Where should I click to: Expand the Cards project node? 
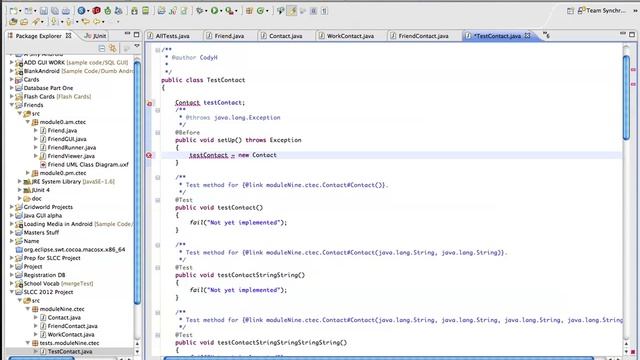(12, 79)
